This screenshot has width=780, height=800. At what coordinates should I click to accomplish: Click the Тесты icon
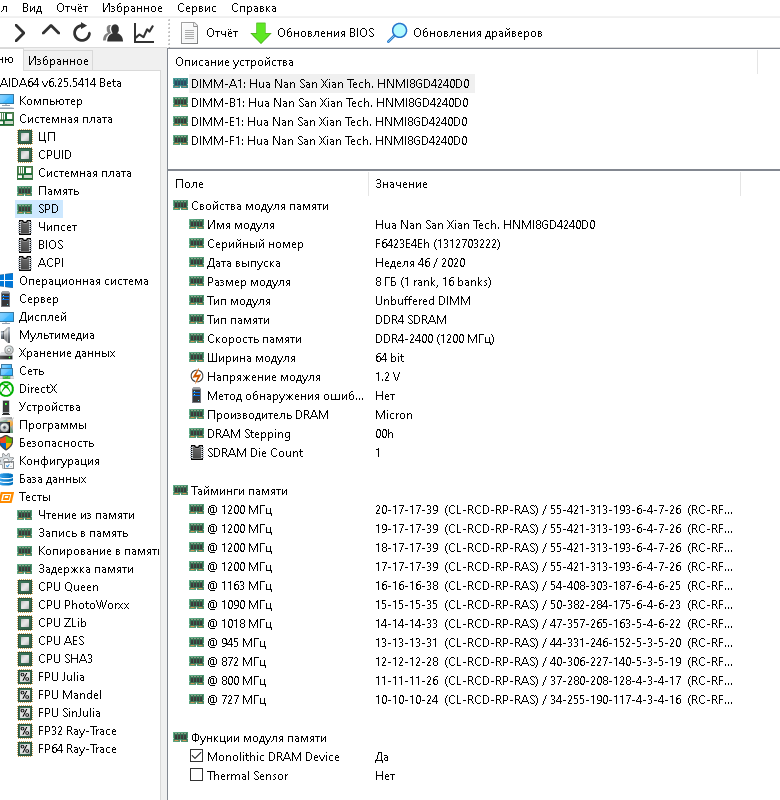coord(7,497)
